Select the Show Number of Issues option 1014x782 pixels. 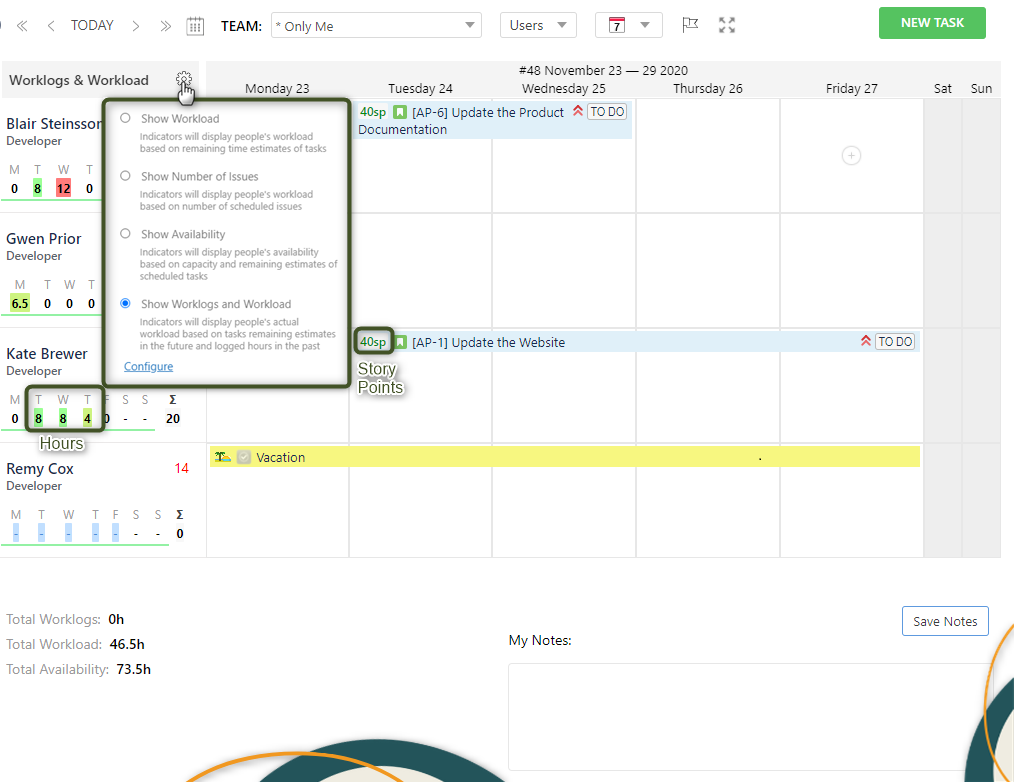click(125, 176)
